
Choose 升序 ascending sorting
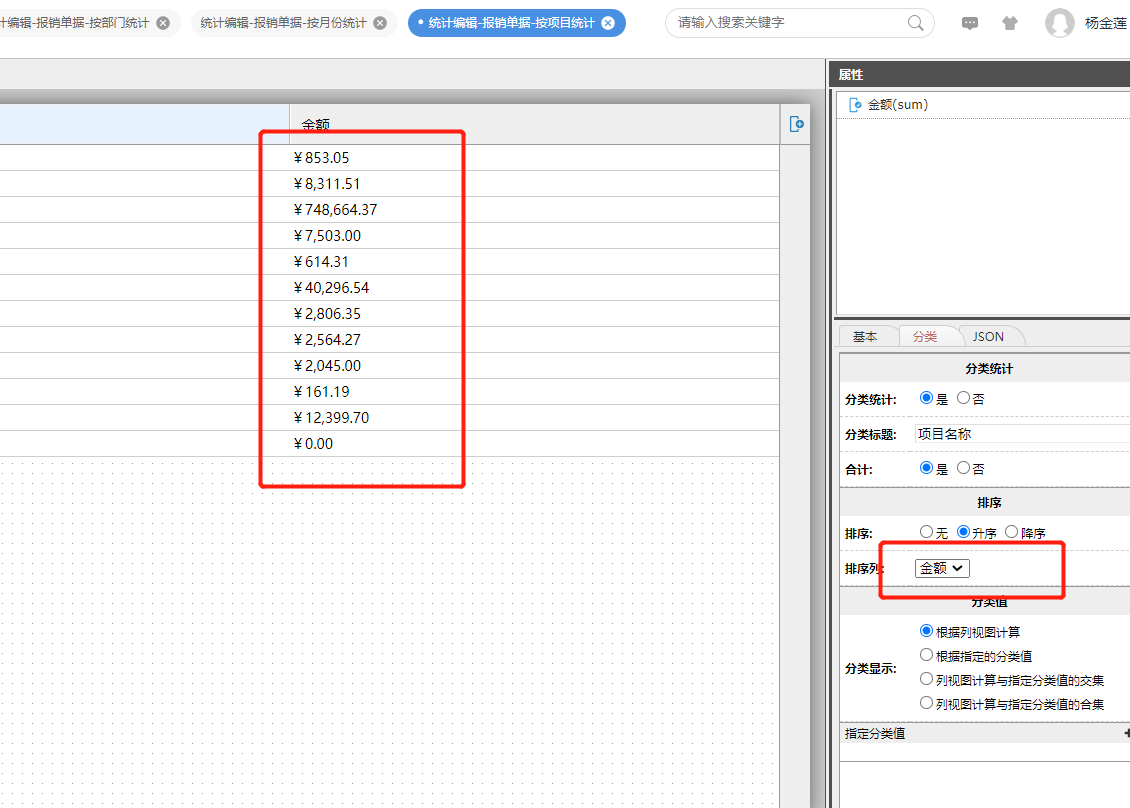(x=963, y=532)
